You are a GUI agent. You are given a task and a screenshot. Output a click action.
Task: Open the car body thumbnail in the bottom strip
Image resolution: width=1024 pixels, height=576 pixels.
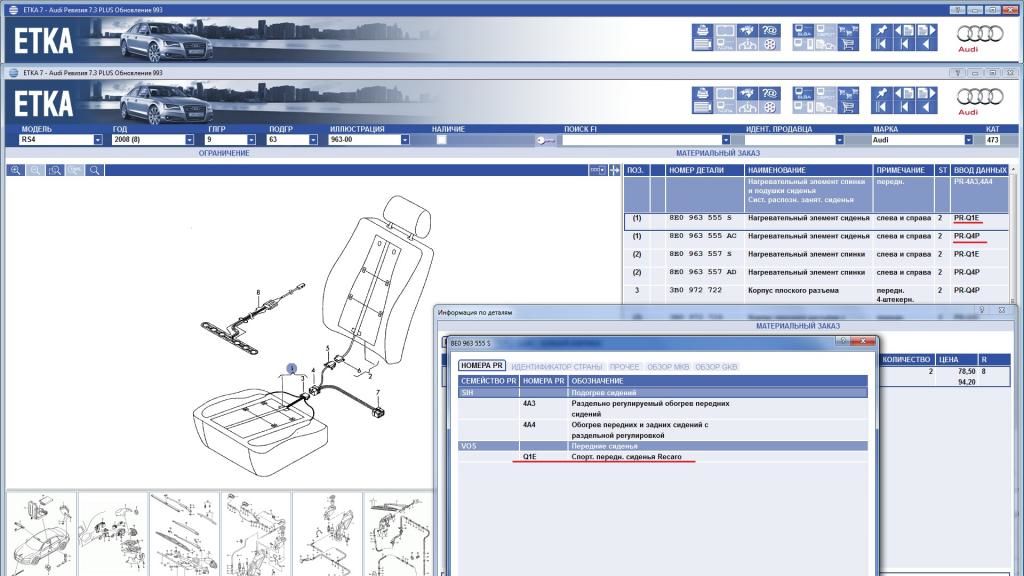click(x=41, y=534)
